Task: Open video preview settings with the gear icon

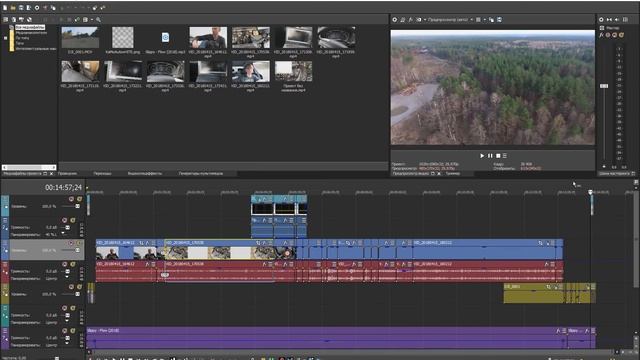Action: [x=395, y=20]
